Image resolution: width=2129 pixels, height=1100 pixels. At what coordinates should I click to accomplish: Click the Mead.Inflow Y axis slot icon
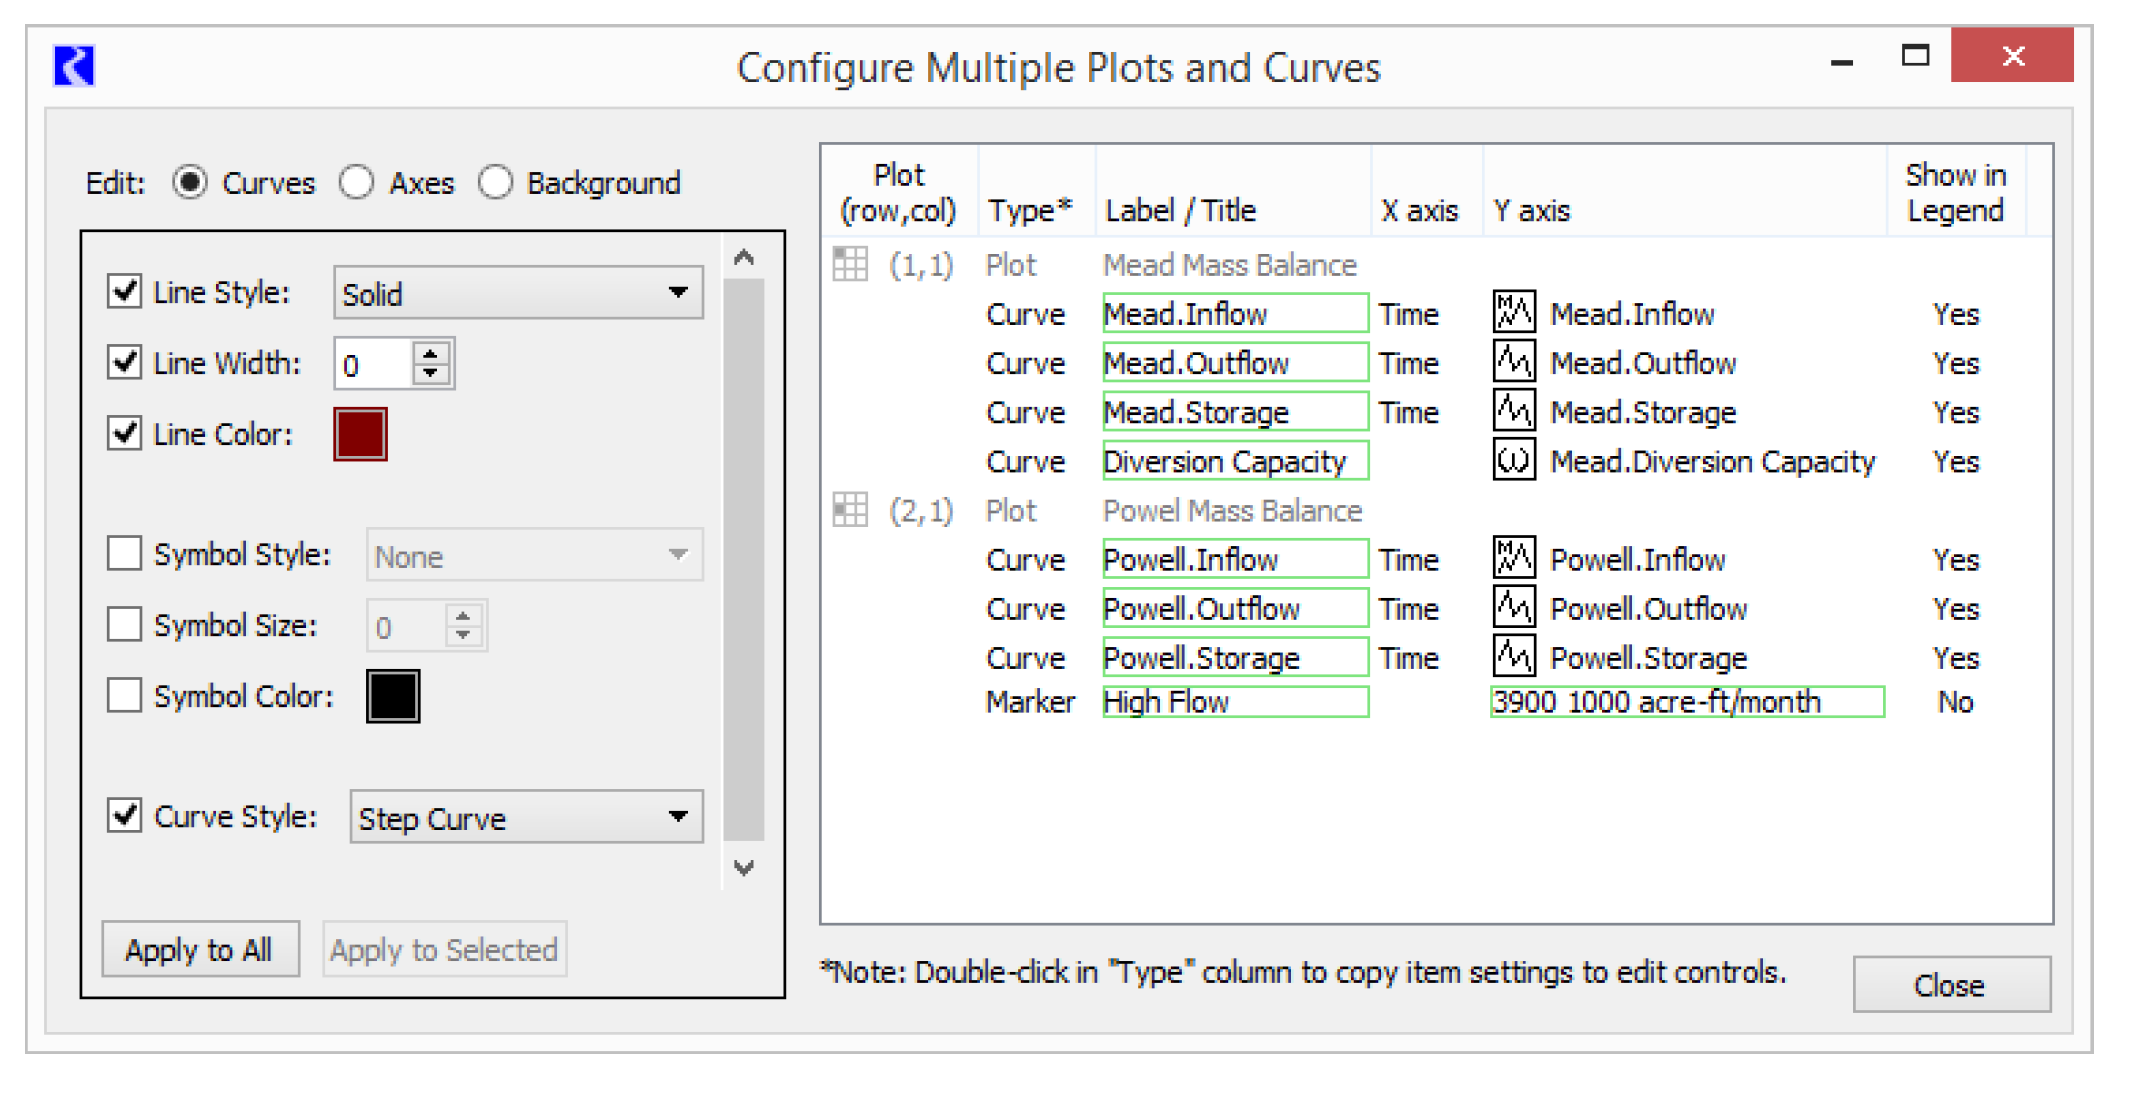pyautogui.click(x=1513, y=313)
